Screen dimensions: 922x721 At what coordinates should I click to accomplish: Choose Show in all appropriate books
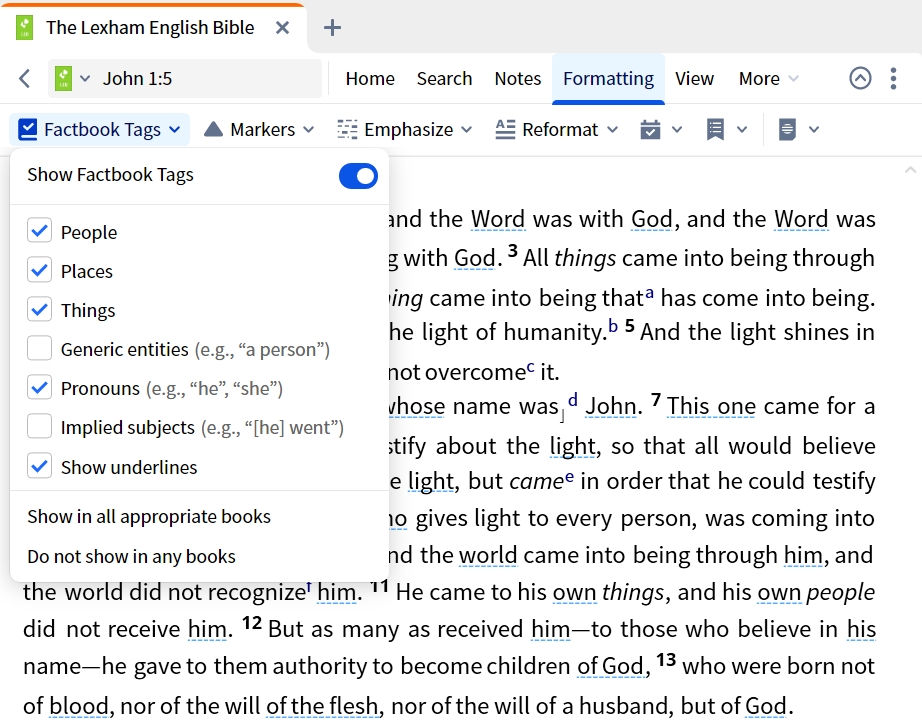(149, 516)
